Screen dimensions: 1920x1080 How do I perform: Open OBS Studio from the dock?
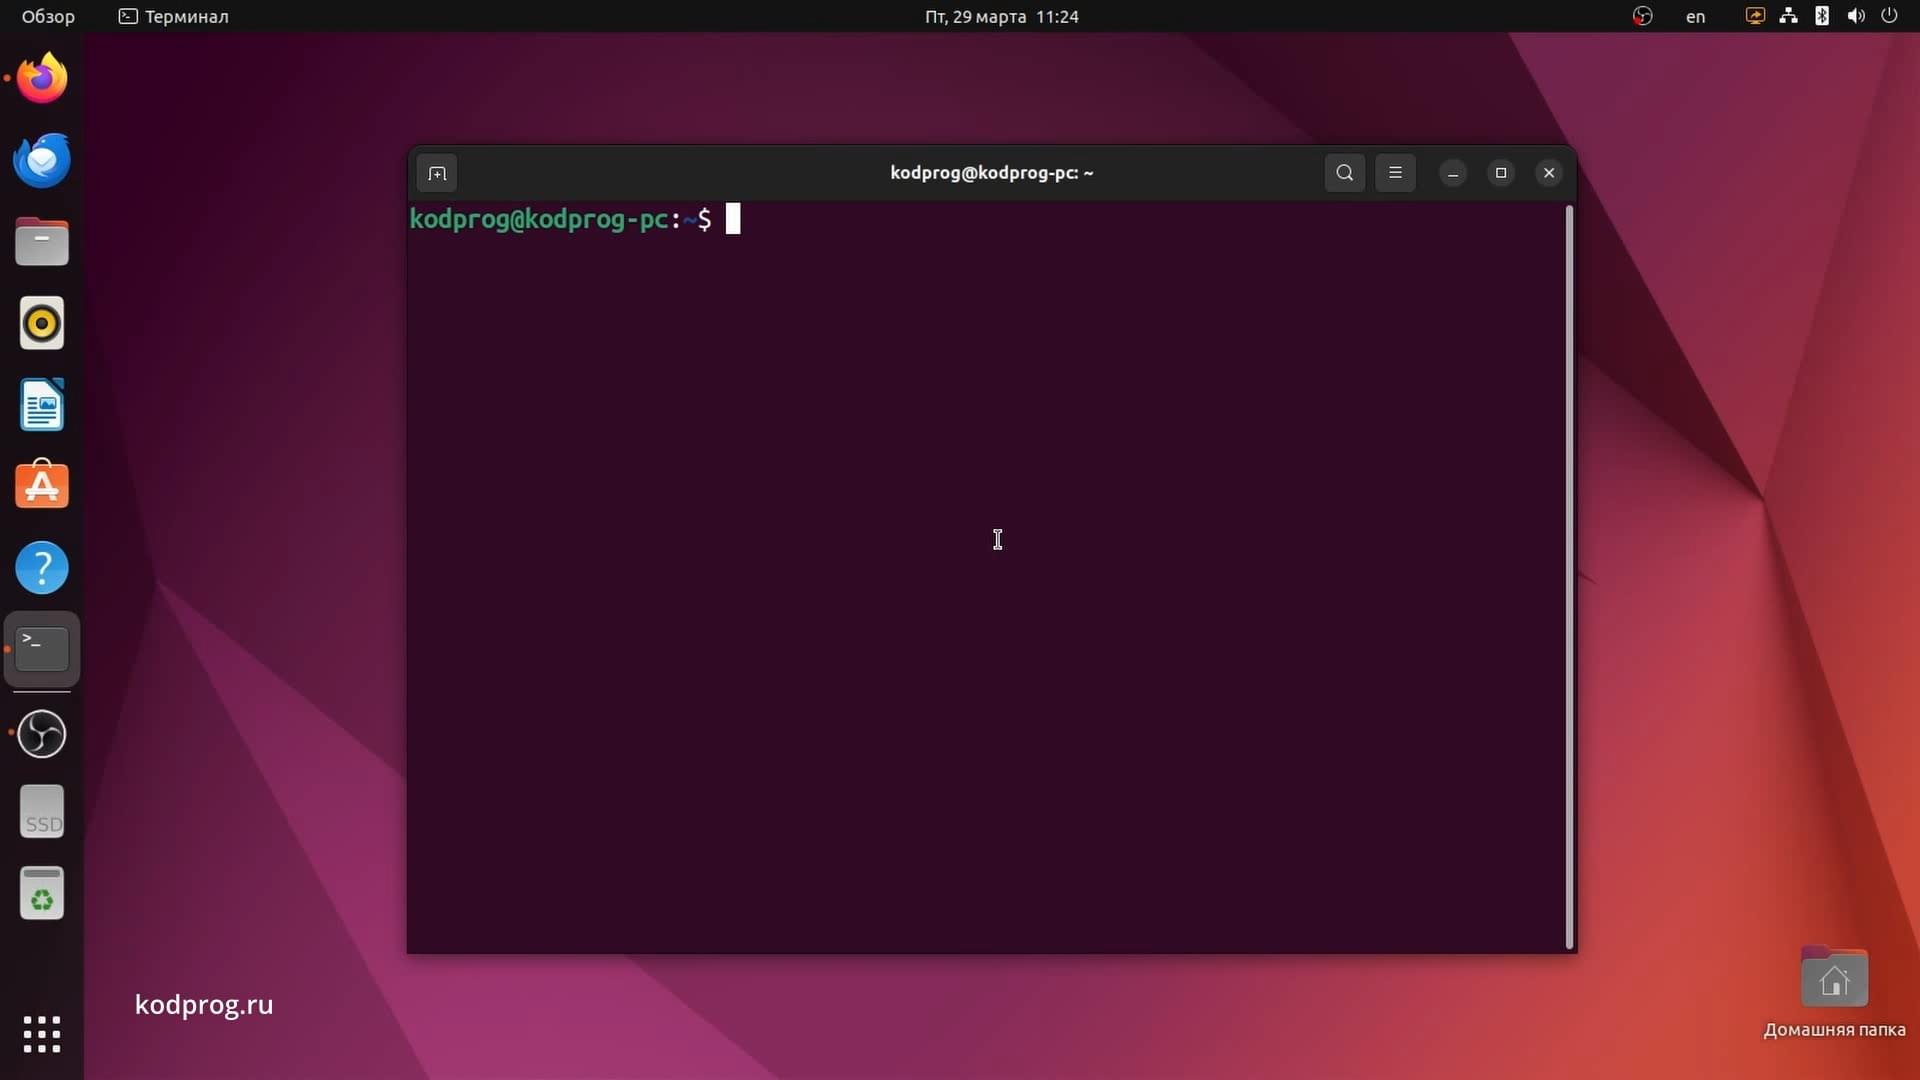pos(42,734)
